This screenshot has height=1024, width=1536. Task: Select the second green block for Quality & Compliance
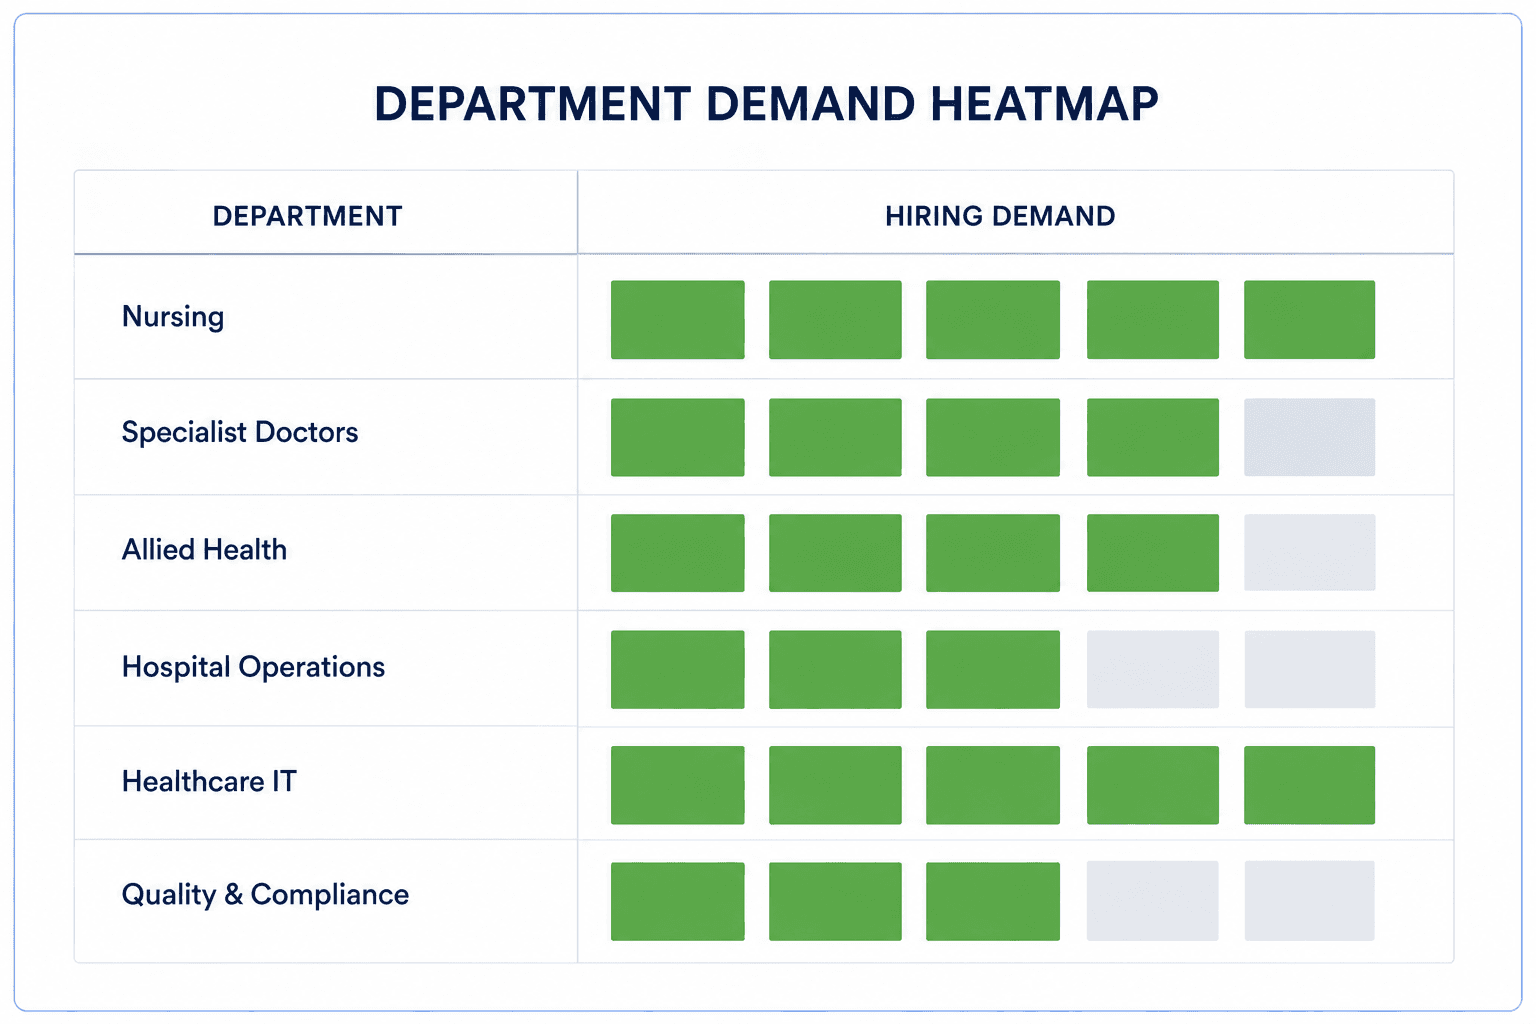835,902
